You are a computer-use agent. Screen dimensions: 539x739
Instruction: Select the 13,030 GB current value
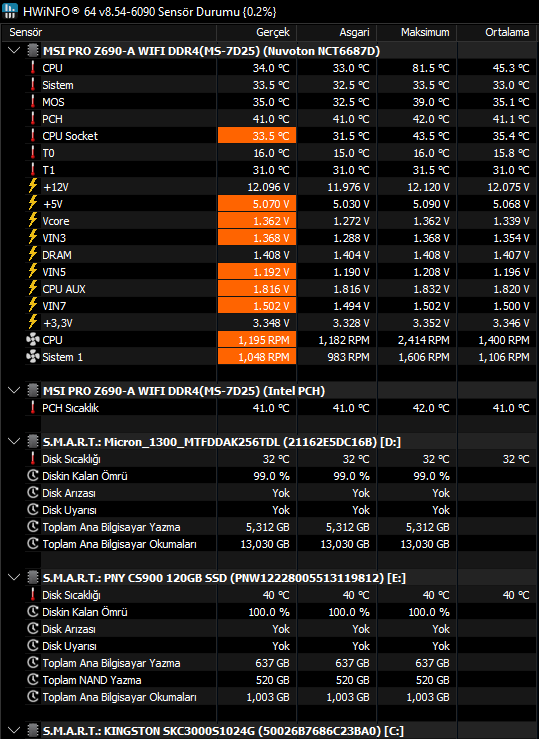[x=265, y=544]
